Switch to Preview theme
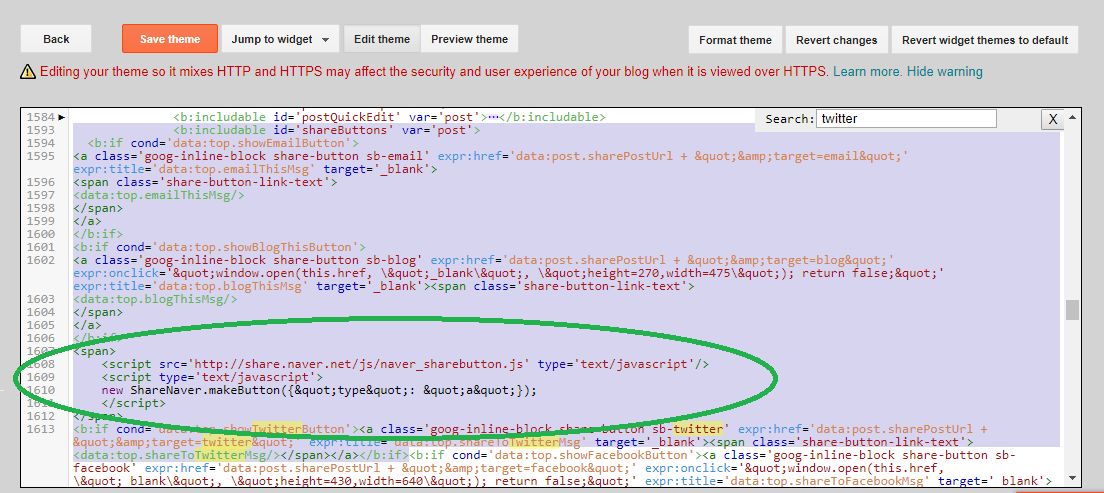Viewport: 1104px width, 493px height. (x=469, y=39)
